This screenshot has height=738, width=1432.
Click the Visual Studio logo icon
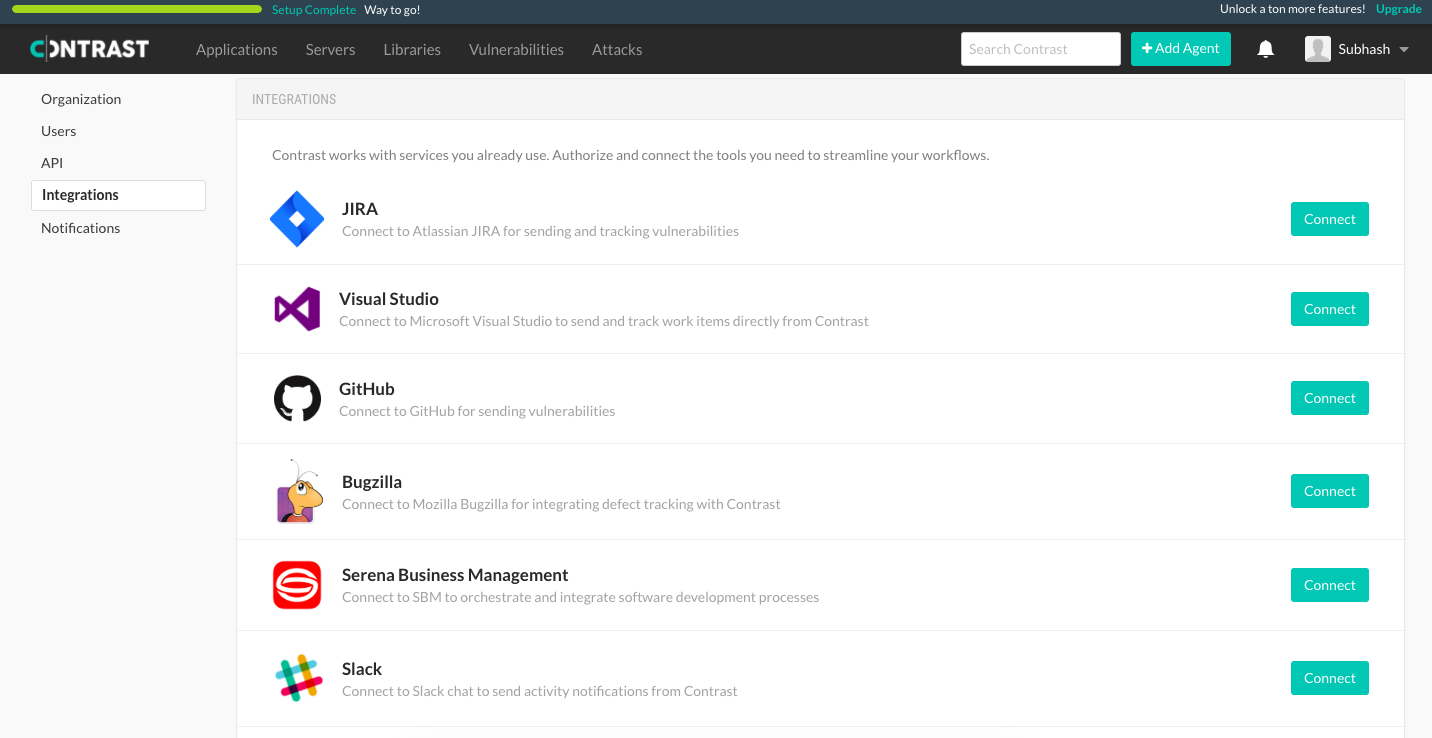click(297, 309)
